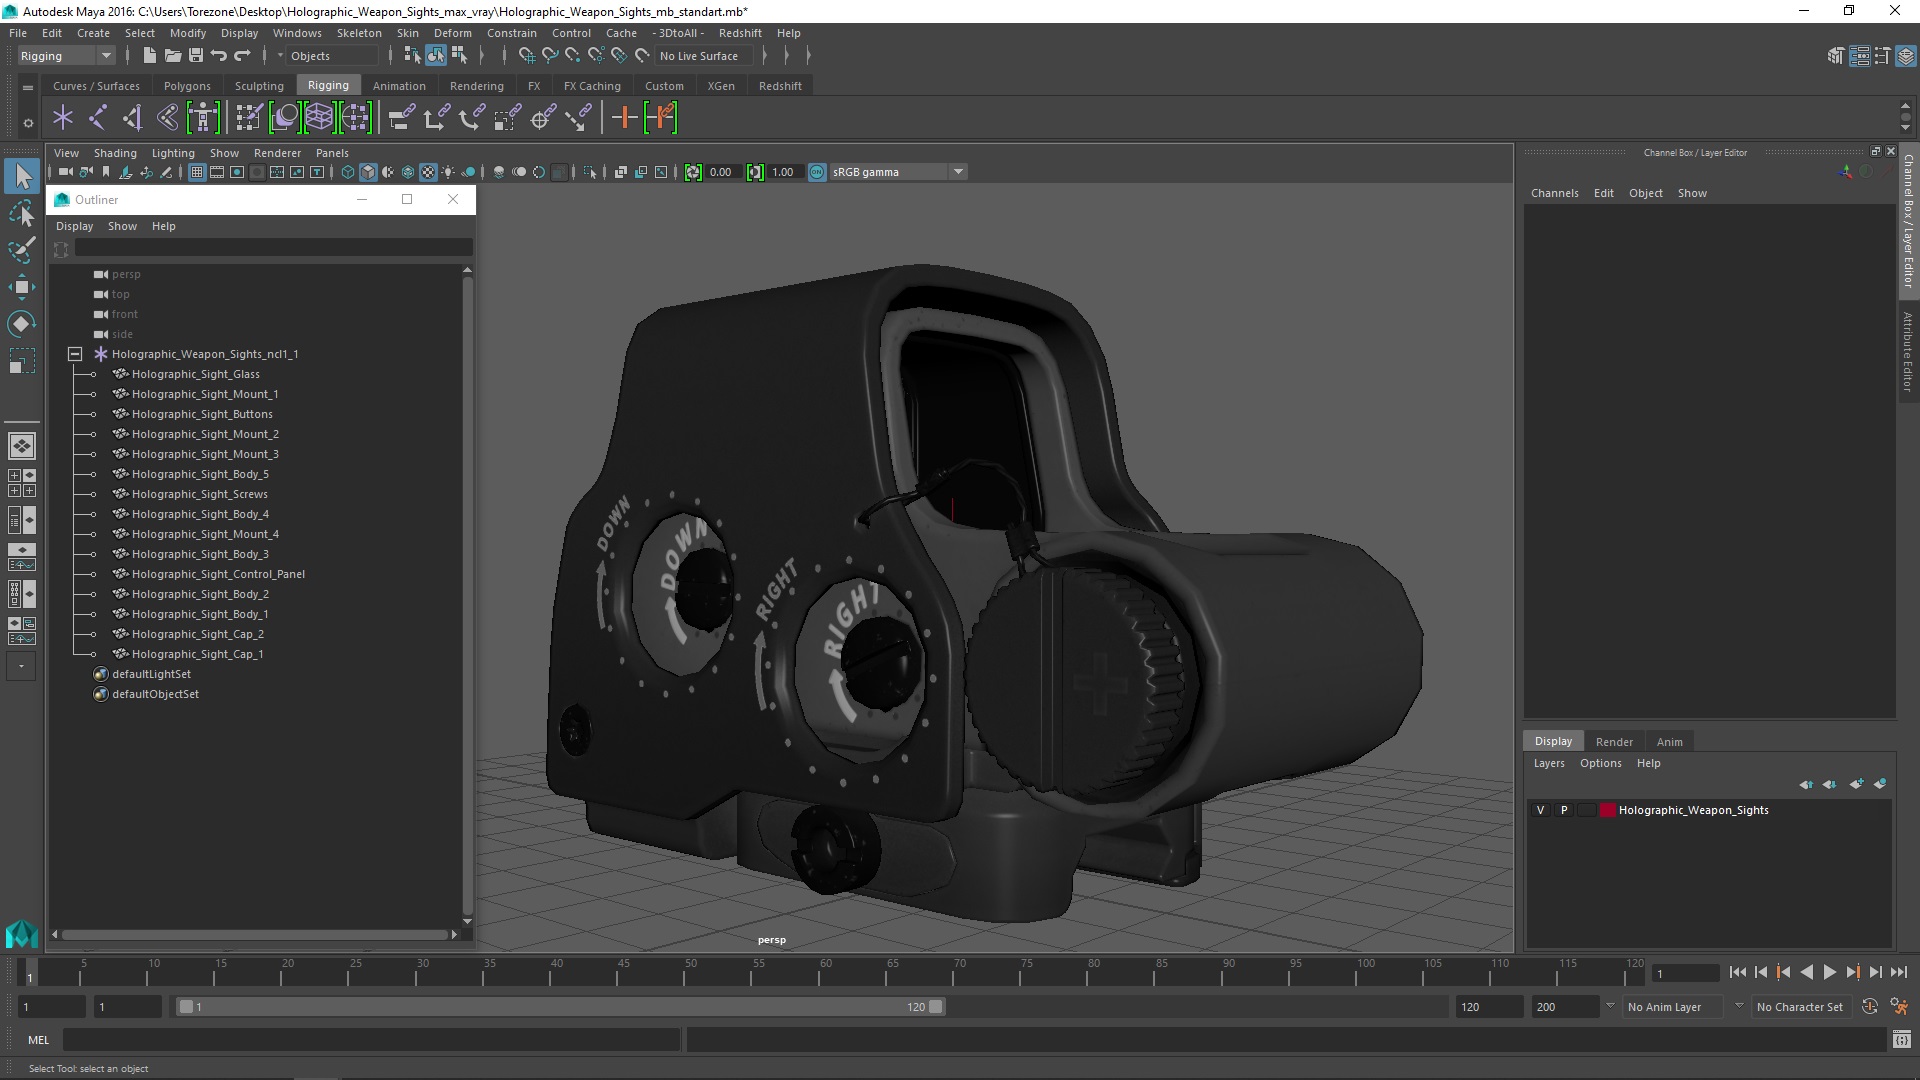Click the MEL command language button
The width and height of the screenshot is (1920, 1080).
[x=38, y=1040]
